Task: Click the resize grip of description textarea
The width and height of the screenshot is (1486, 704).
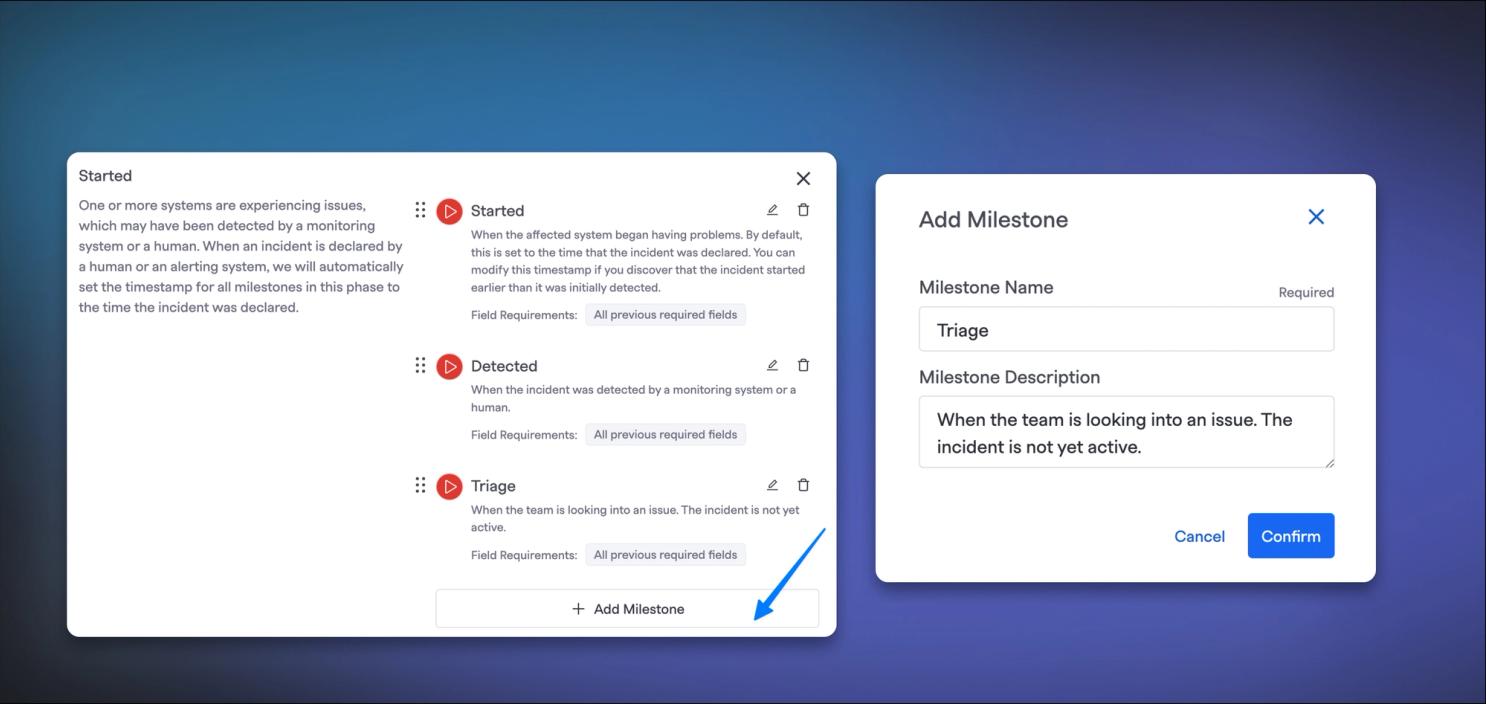Action: click(x=1328, y=461)
